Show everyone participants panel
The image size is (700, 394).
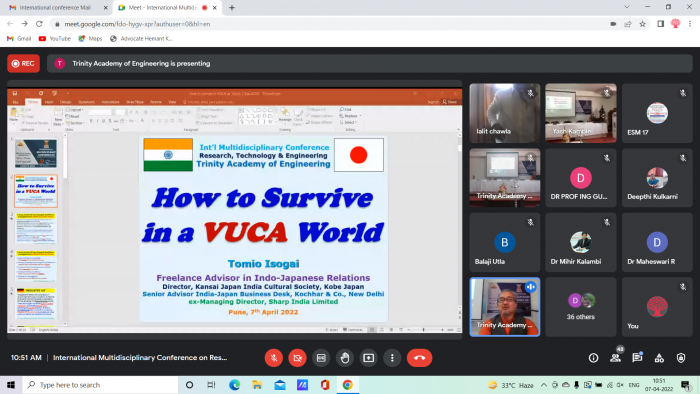(616, 358)
